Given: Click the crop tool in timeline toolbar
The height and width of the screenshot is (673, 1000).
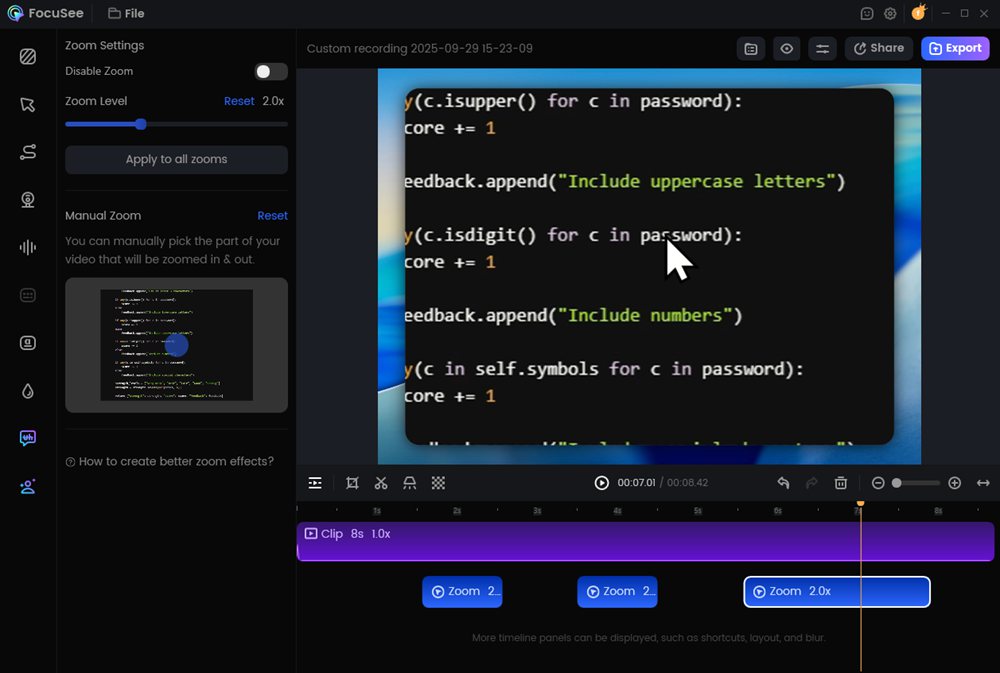Looking at the screenshot, I should coord(352,483).
